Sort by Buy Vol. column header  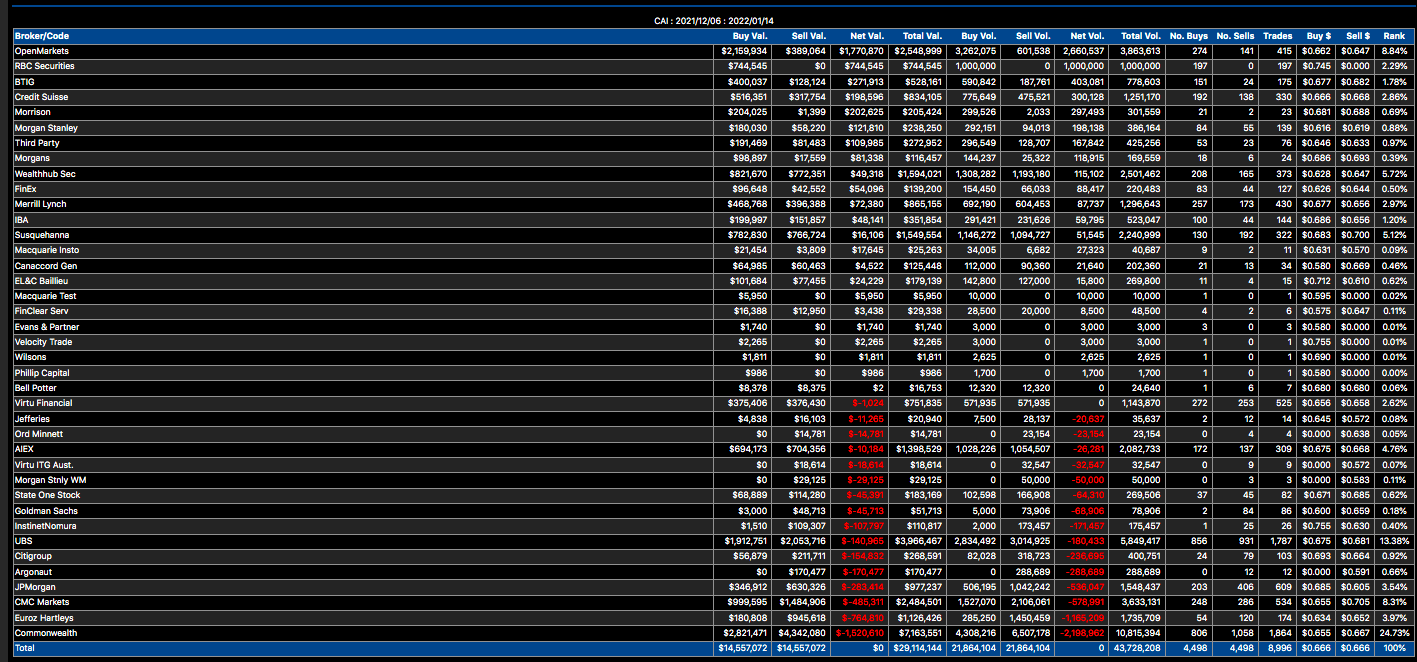[x=979, y=36]
